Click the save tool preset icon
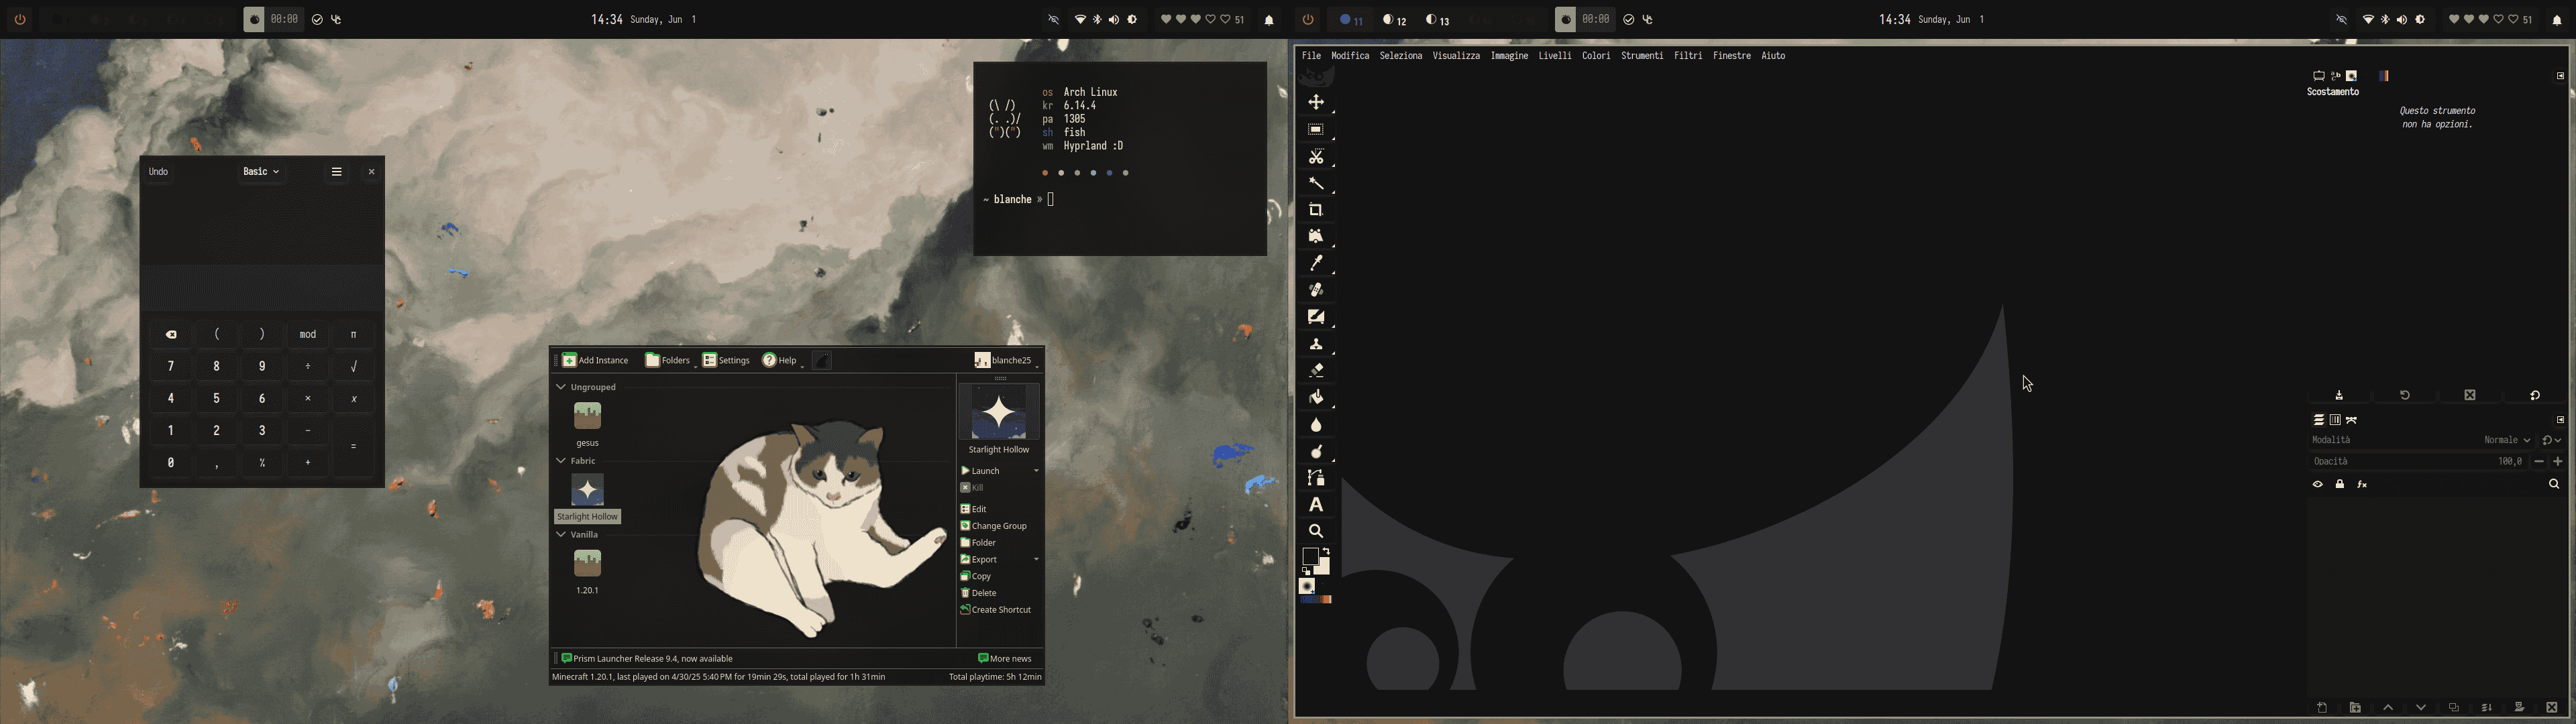Viewport: 2576px width, 724px height. (2339, 396)
